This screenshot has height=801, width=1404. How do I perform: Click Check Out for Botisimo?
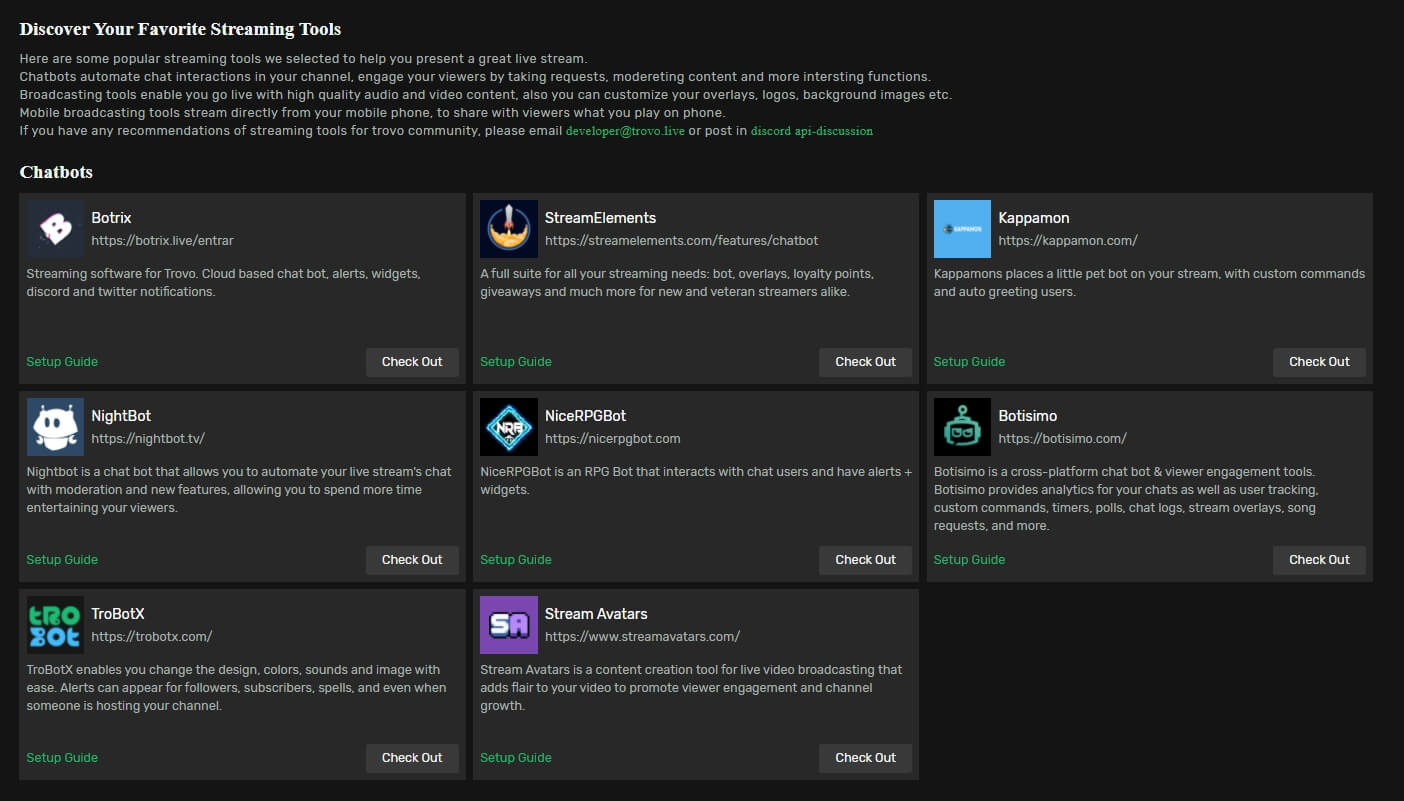(x=1319, y=559)
